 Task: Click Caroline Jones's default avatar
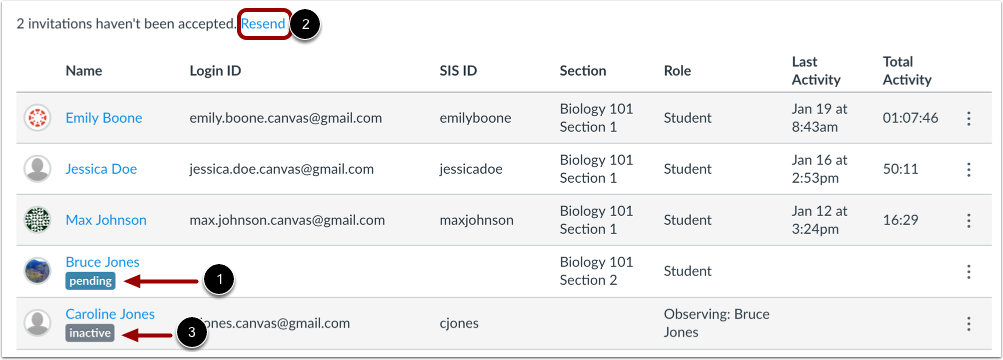(37, 323)
